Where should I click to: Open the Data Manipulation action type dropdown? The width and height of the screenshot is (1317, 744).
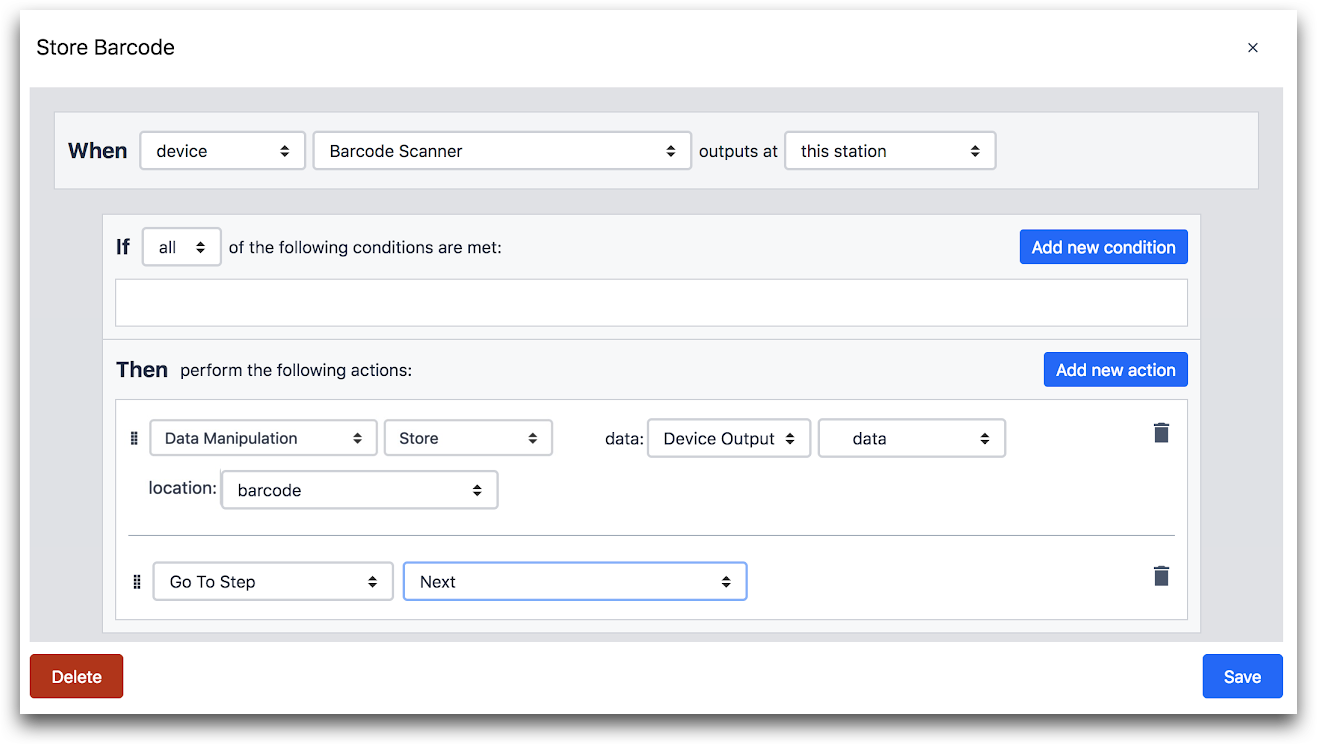(263, 438)
